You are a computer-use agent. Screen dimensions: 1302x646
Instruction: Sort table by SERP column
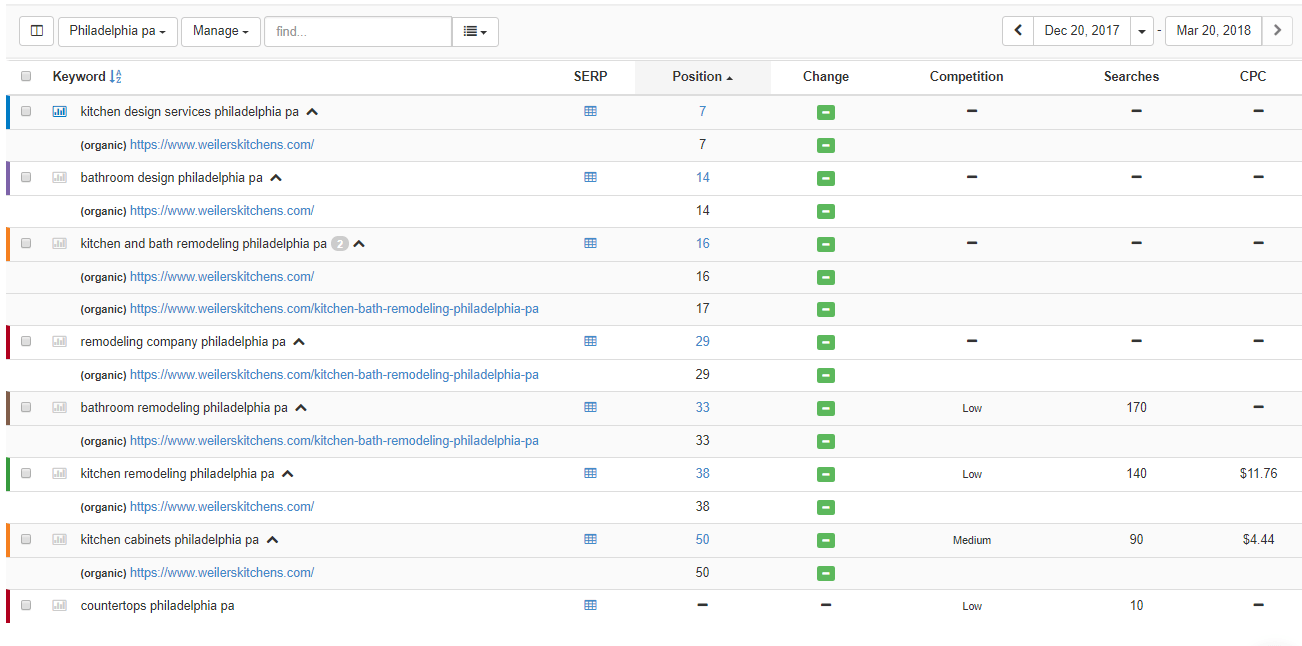[590, 77]
